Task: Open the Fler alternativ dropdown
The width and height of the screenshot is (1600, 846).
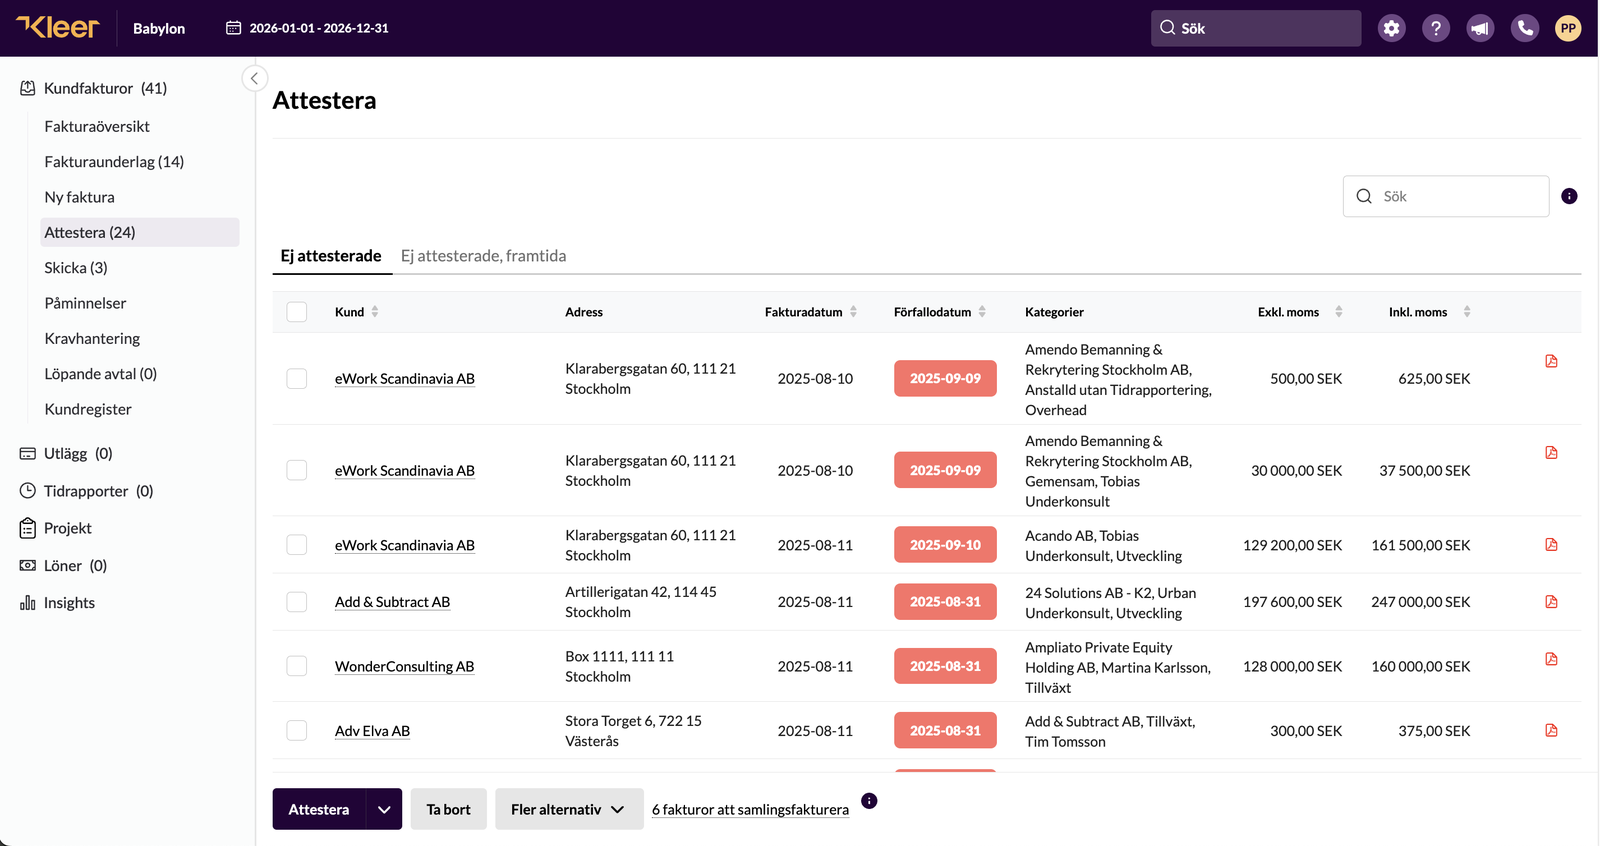Action: point(568,809)
